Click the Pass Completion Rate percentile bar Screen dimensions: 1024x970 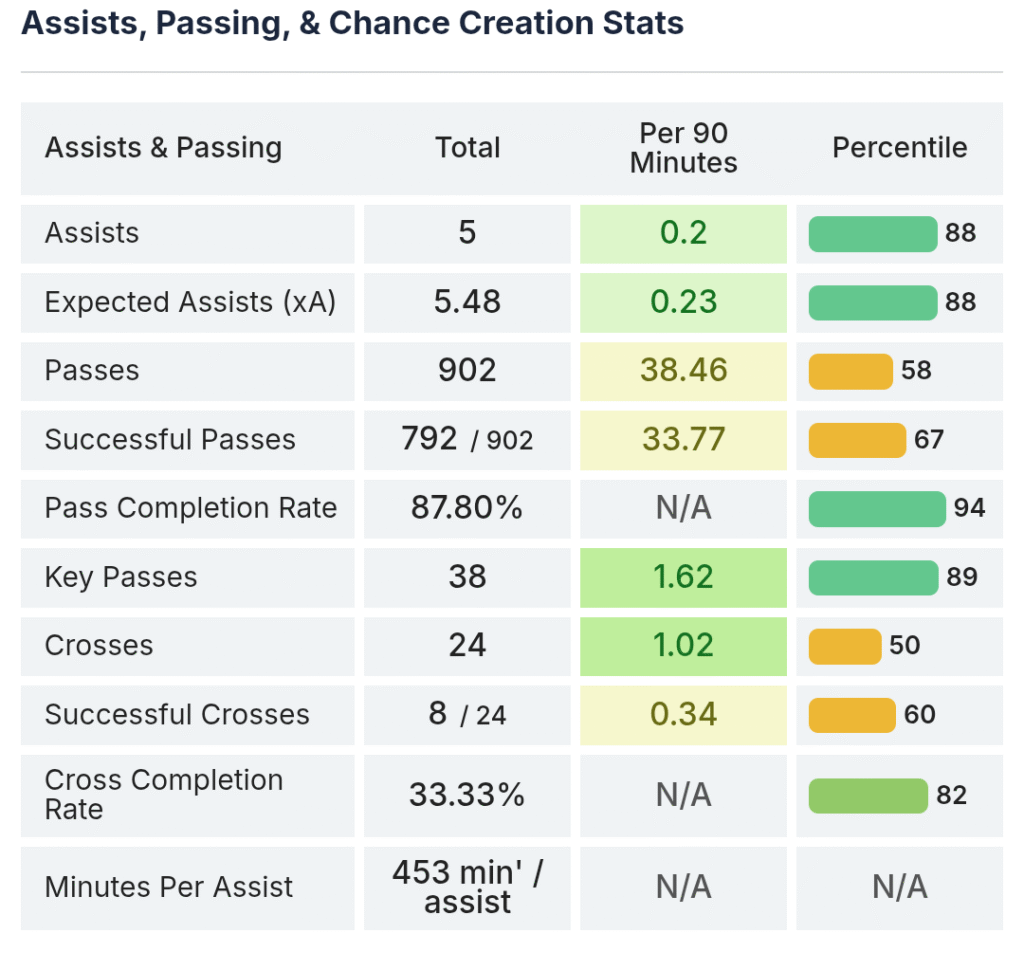pyautogui.click(x=876, y=509)
